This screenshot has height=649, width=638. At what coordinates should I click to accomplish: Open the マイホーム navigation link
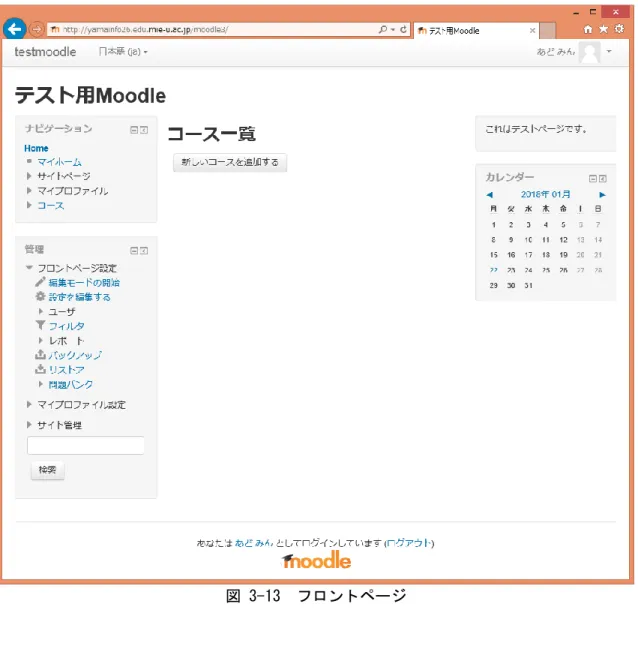click(60, 162)
